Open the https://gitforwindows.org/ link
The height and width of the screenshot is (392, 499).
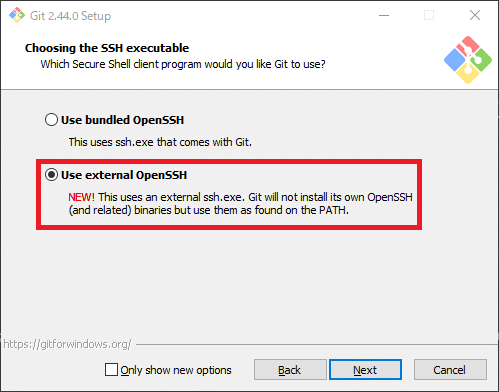67,344
